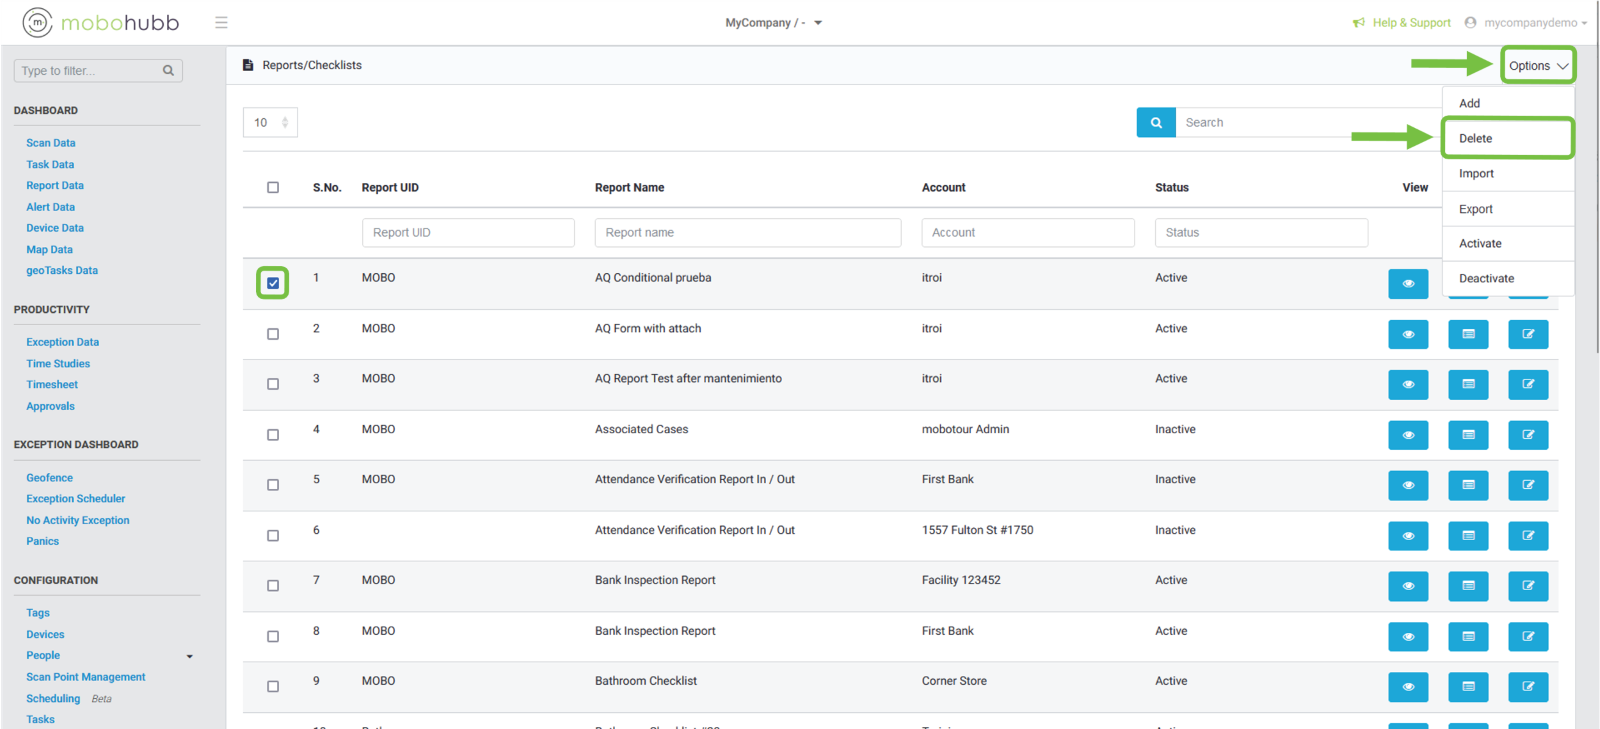
Task: Go to Scan Data in sidebar
Action: click(51, 143)
